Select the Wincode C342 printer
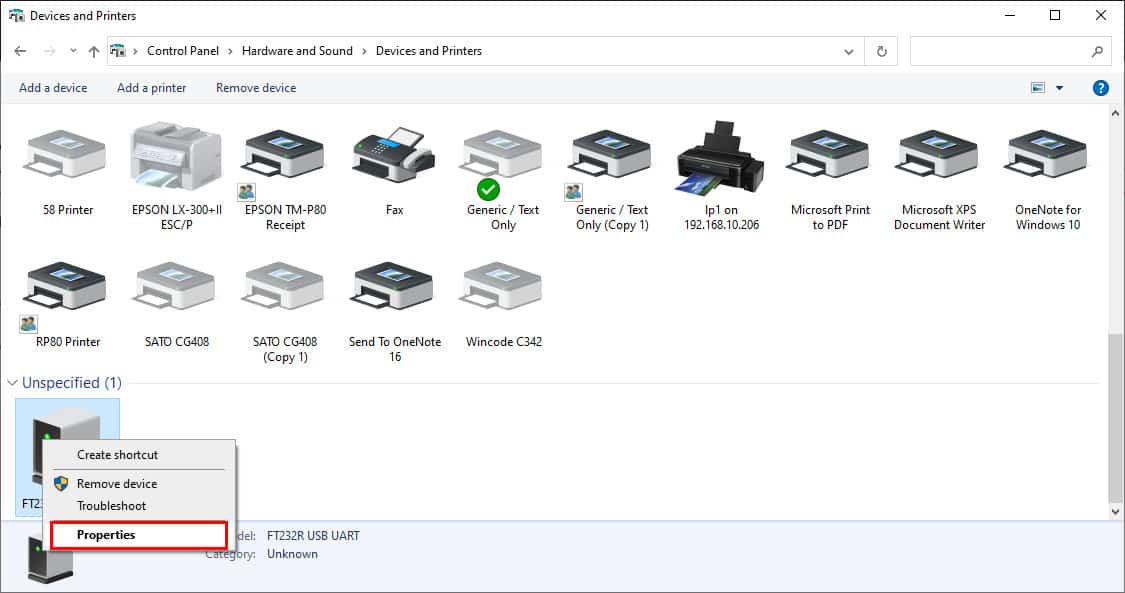 pyautogui.click(x=503, y=285)
